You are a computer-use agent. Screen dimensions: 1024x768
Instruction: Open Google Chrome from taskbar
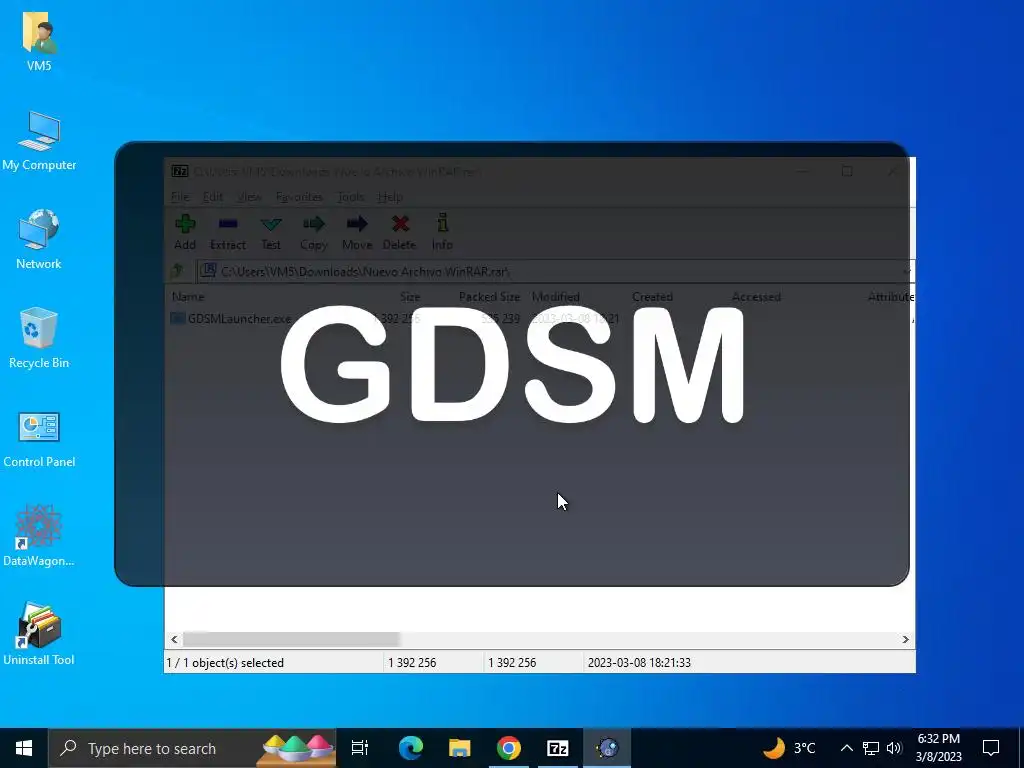[x=509, y=748]
